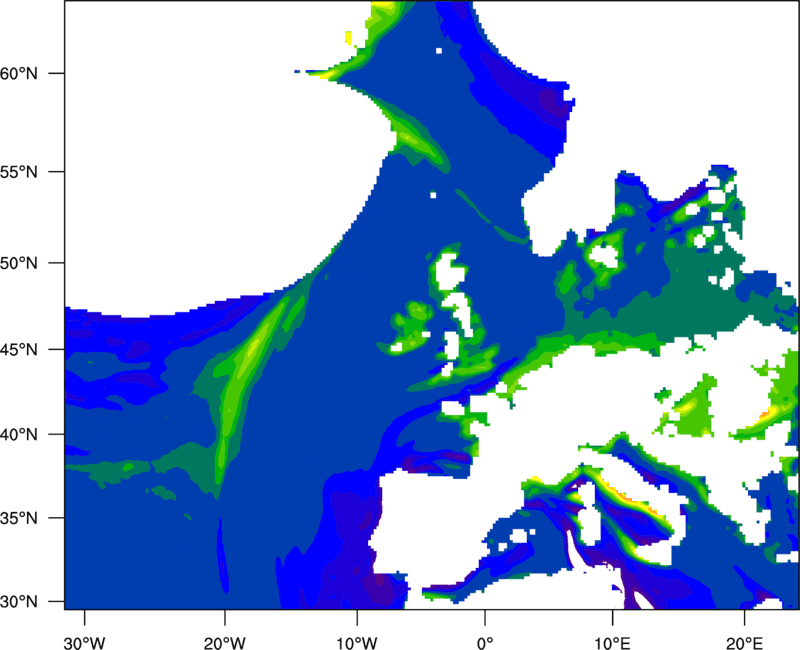Viewport: 800px width, 650px height.
Task: Click the 20°W longitude label
Action: pyautogui.click(x=225, y=643)
